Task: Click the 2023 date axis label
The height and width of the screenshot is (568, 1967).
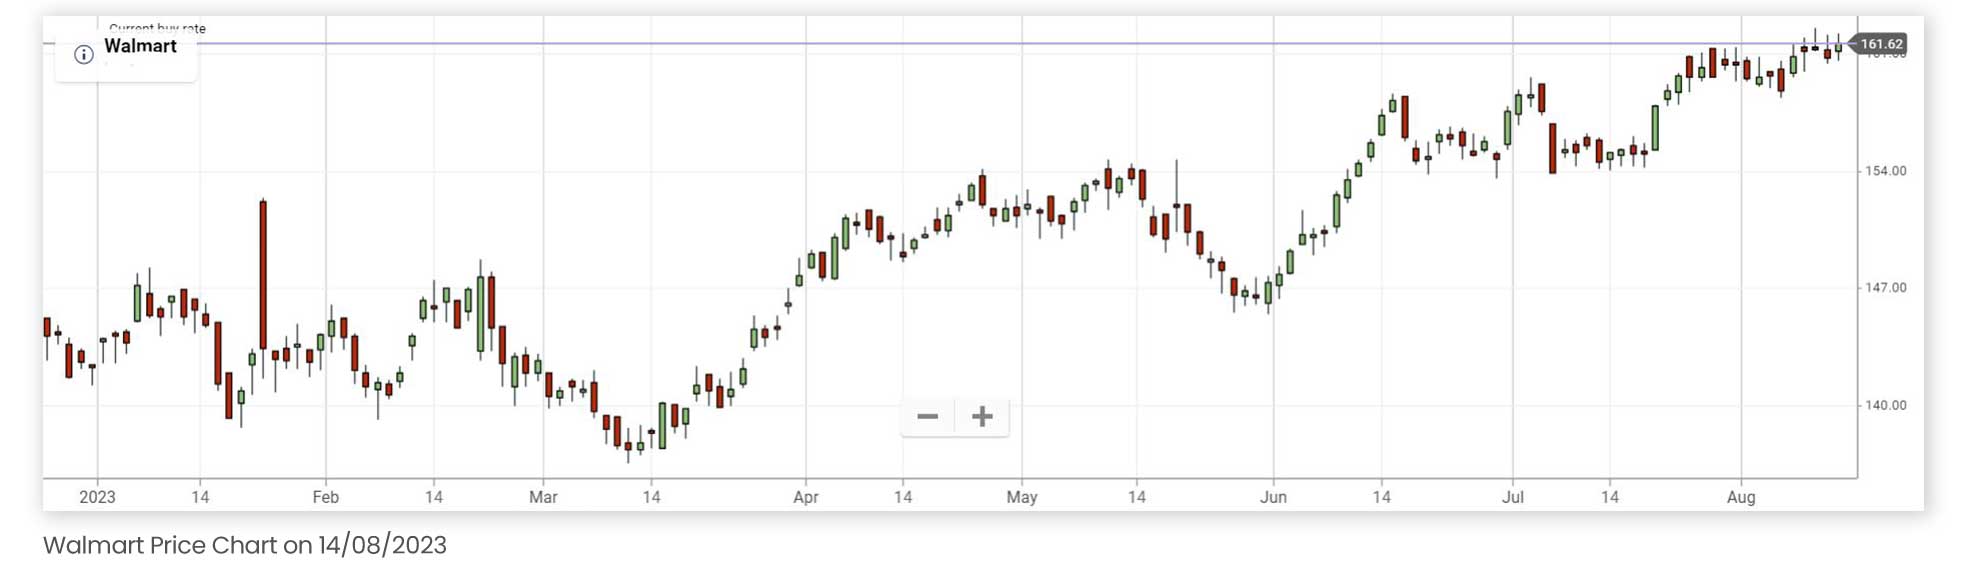Action: 97,497
